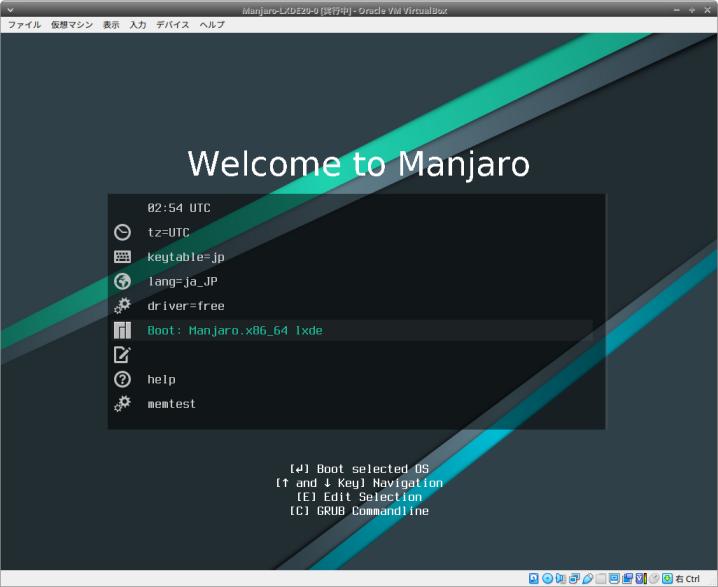This screenshot has width=718, height=587.
Task: Click the USB status bar indicator
Action: coord(587,578)
